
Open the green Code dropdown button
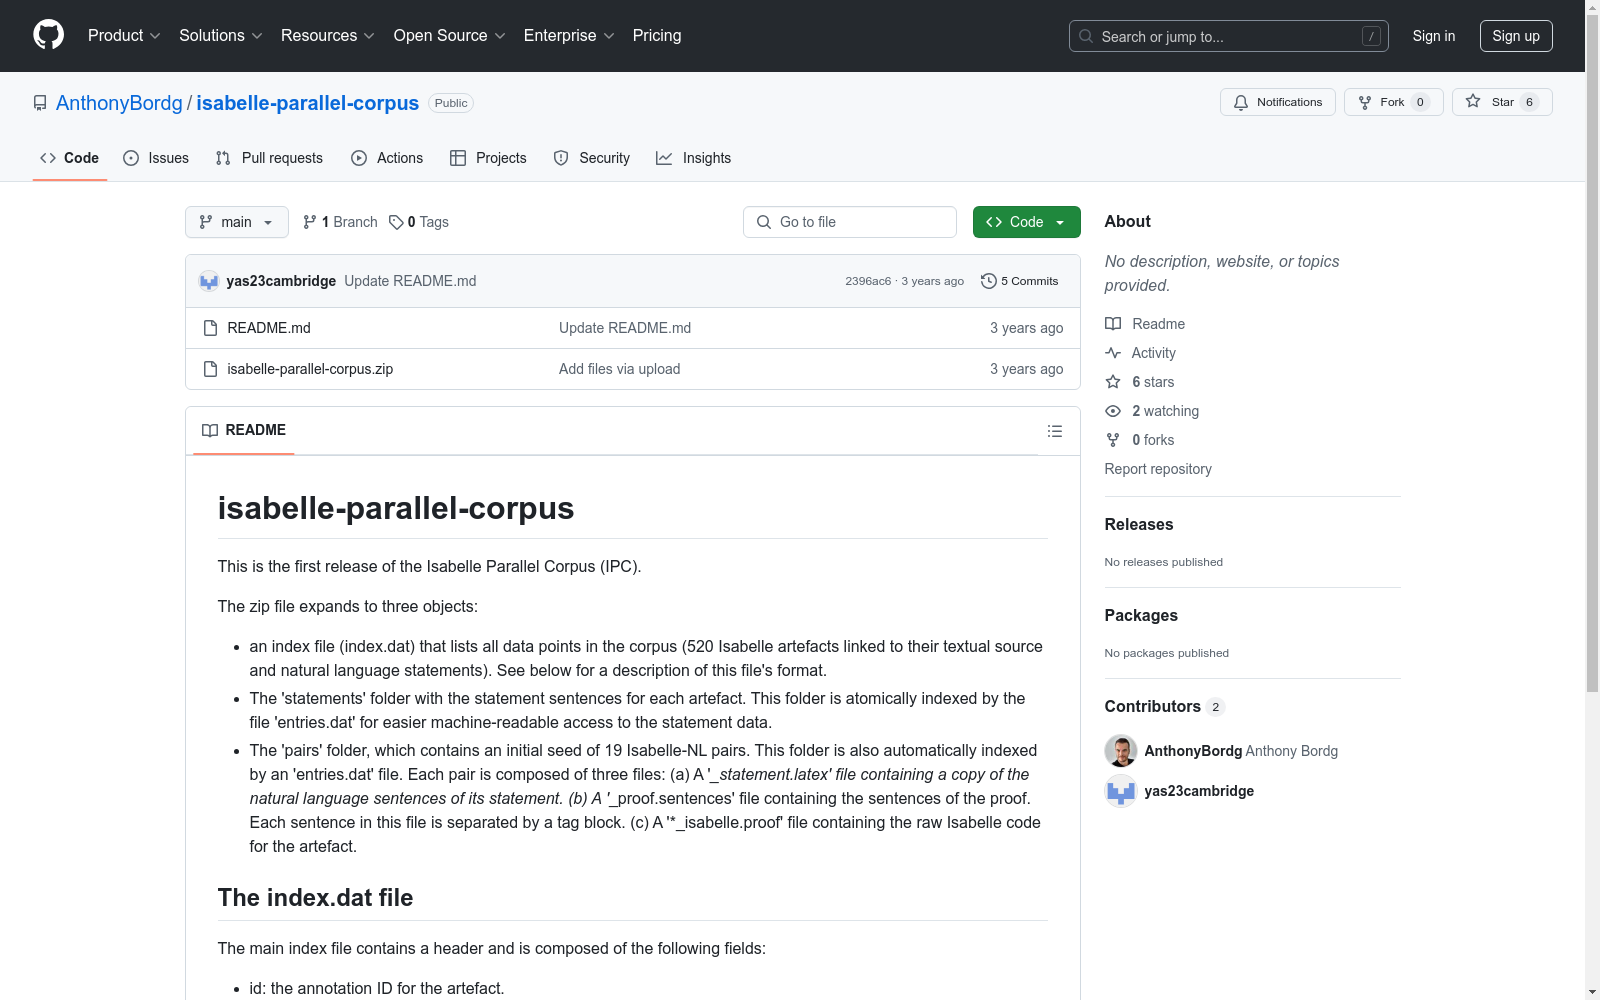pyautogui.click(x=1026, y=222)
